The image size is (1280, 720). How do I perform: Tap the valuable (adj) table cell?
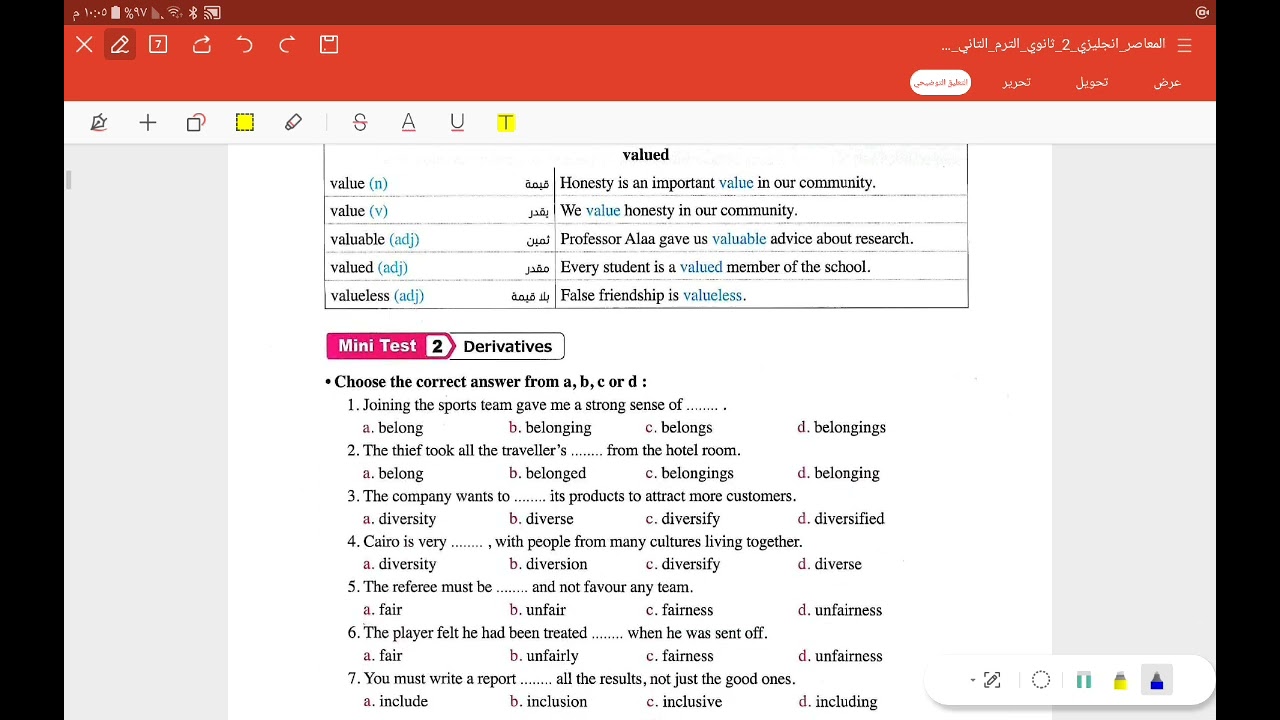click(440, 239)
